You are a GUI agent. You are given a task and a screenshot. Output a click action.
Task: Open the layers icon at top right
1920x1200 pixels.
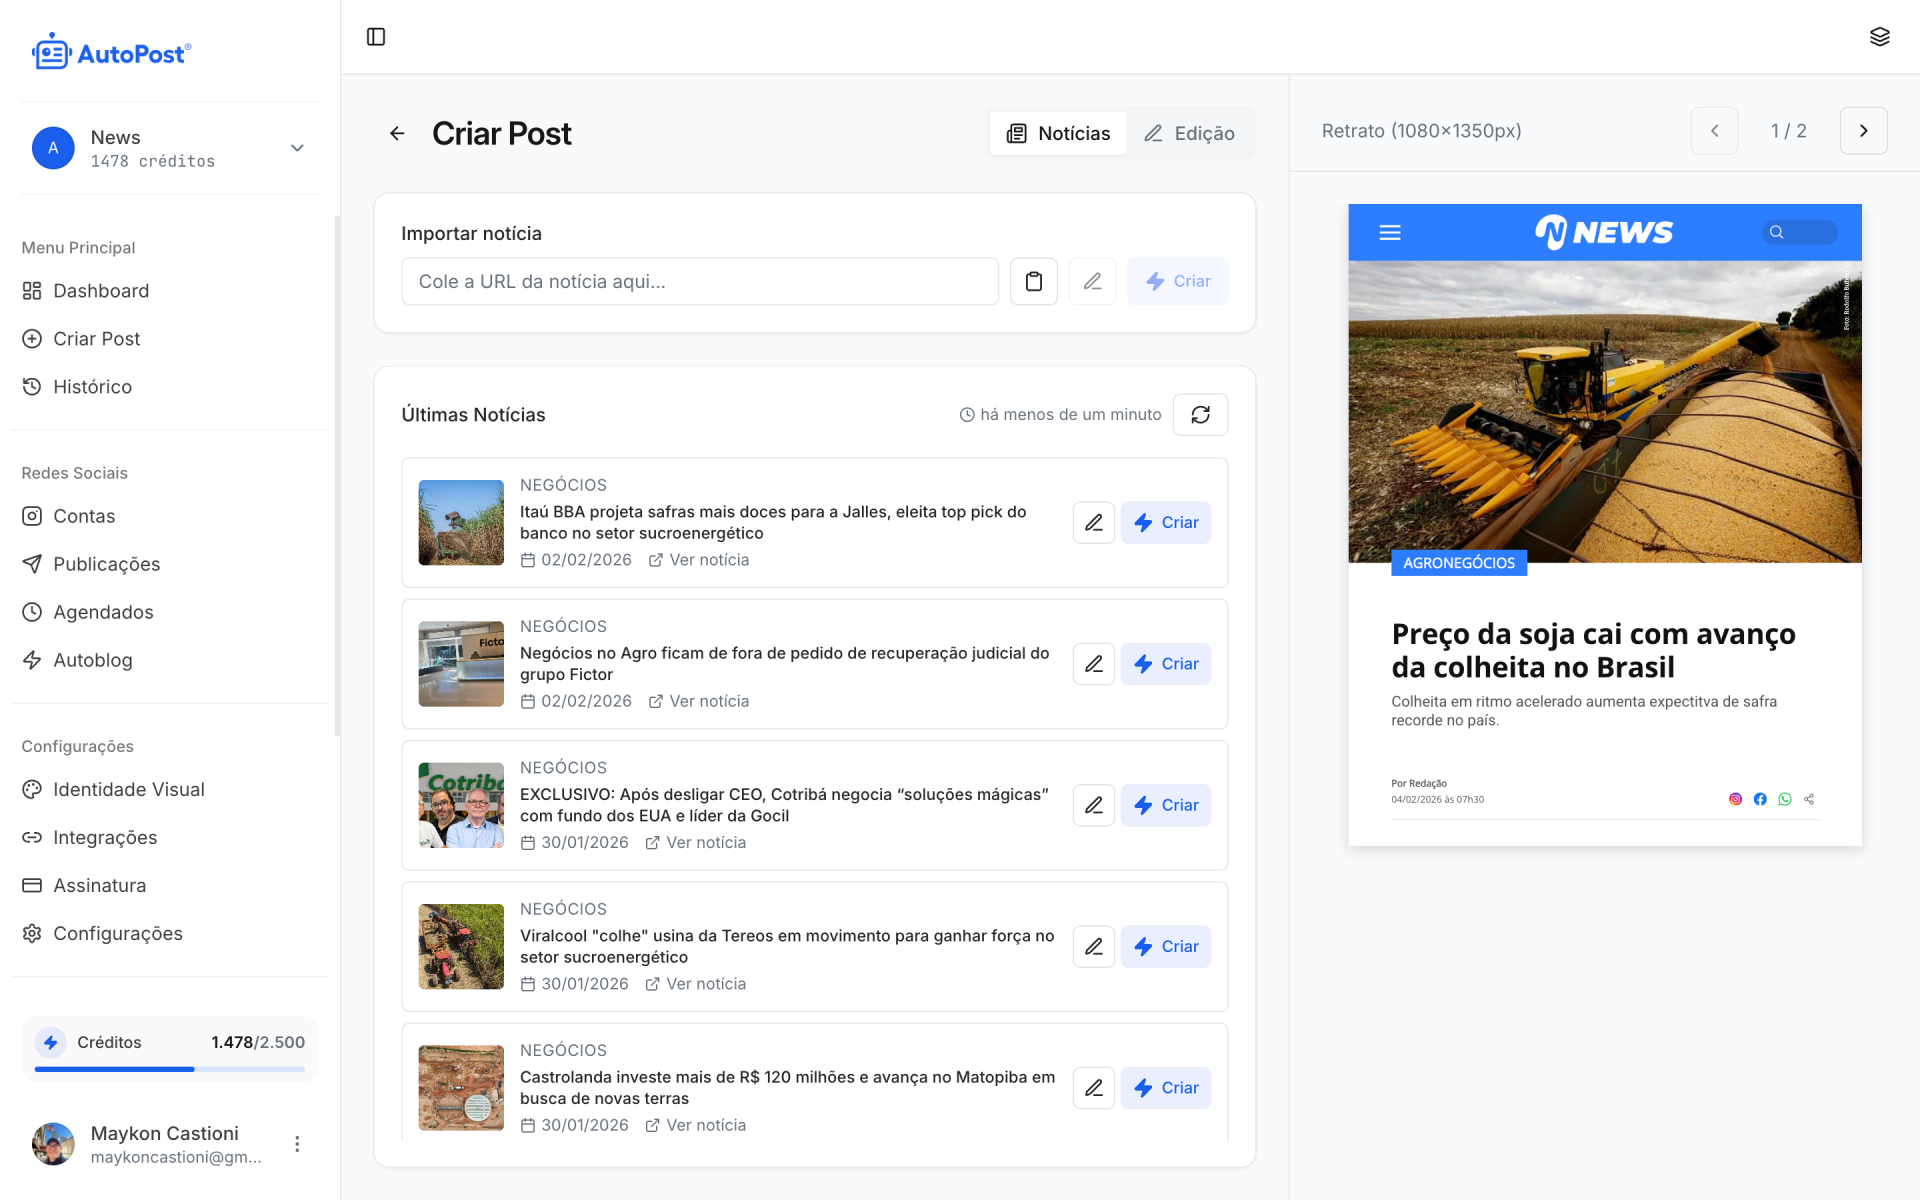point(1880,36)
